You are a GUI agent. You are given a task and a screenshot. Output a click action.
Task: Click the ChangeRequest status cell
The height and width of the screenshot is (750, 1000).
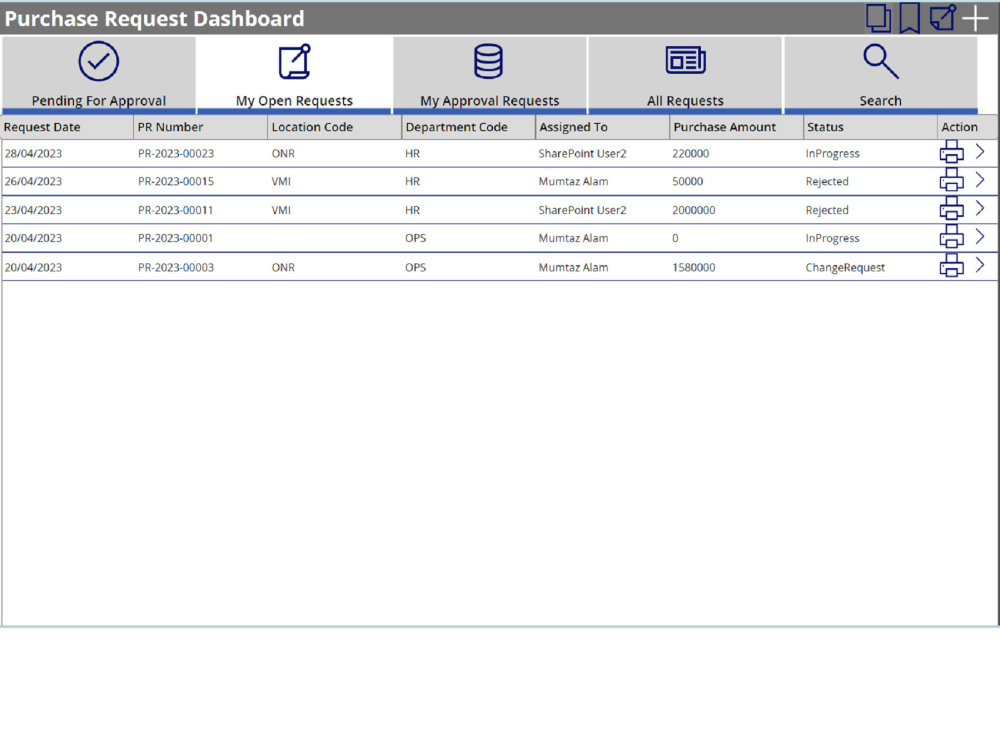coord(845,268)
